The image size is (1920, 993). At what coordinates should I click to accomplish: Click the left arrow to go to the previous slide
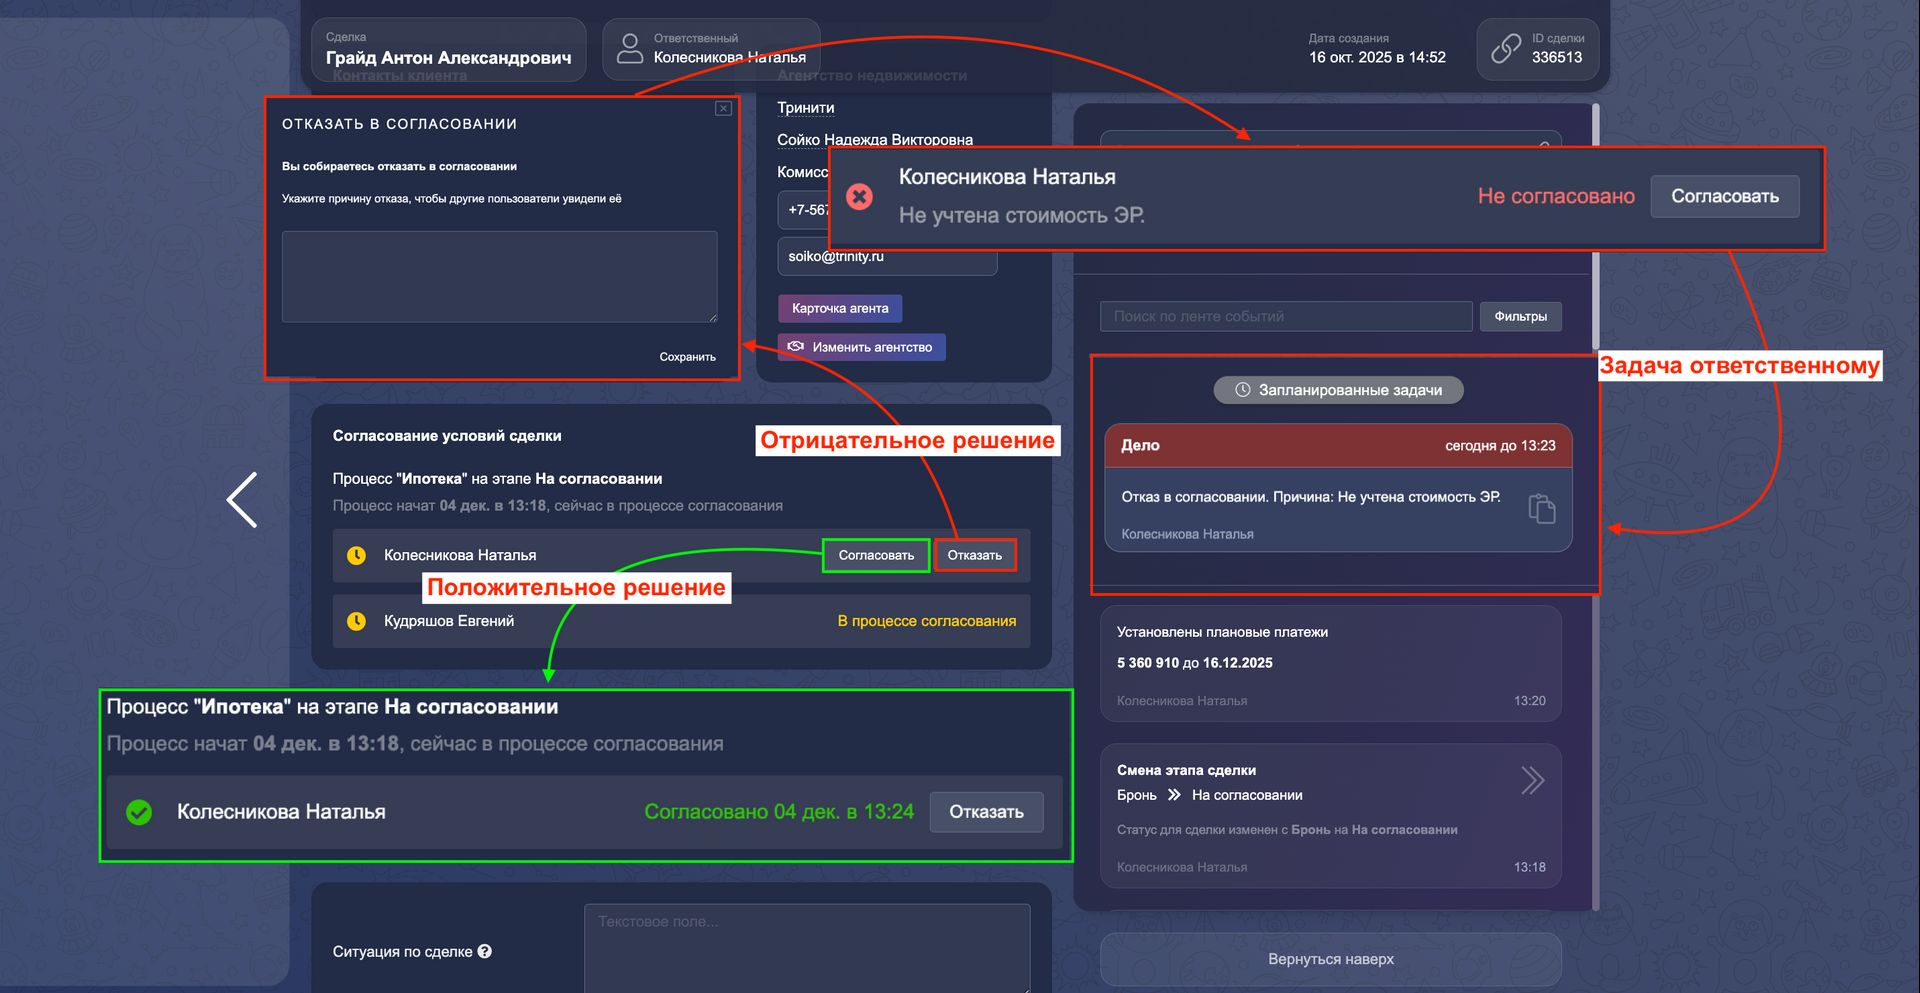pos(242,500)
